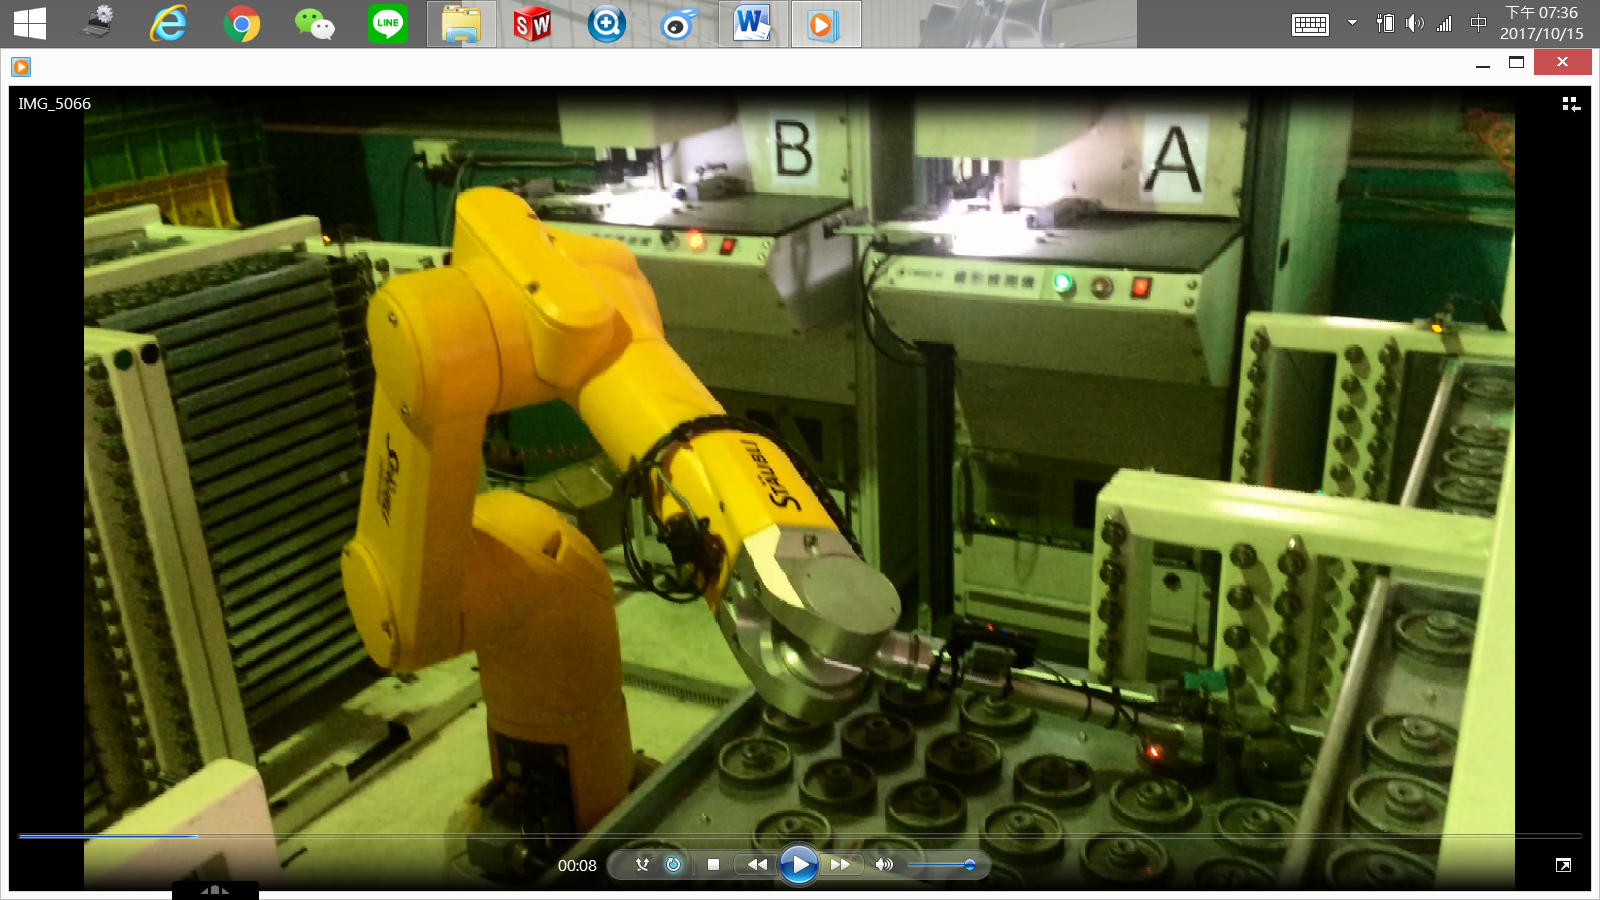Open WeChat from the taskbar
The height and width of the screenshot is (900, 1600).
[314, 24]
